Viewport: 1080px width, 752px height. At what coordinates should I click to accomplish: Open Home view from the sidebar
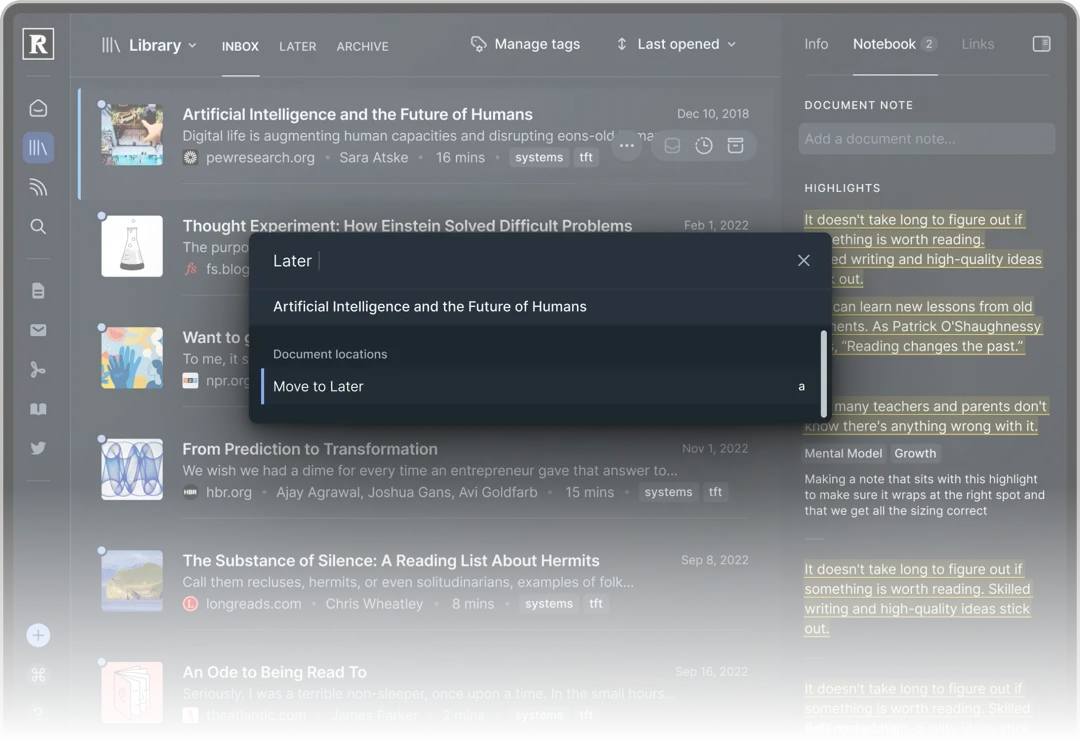pyautogui.click(x=37, y=107)
